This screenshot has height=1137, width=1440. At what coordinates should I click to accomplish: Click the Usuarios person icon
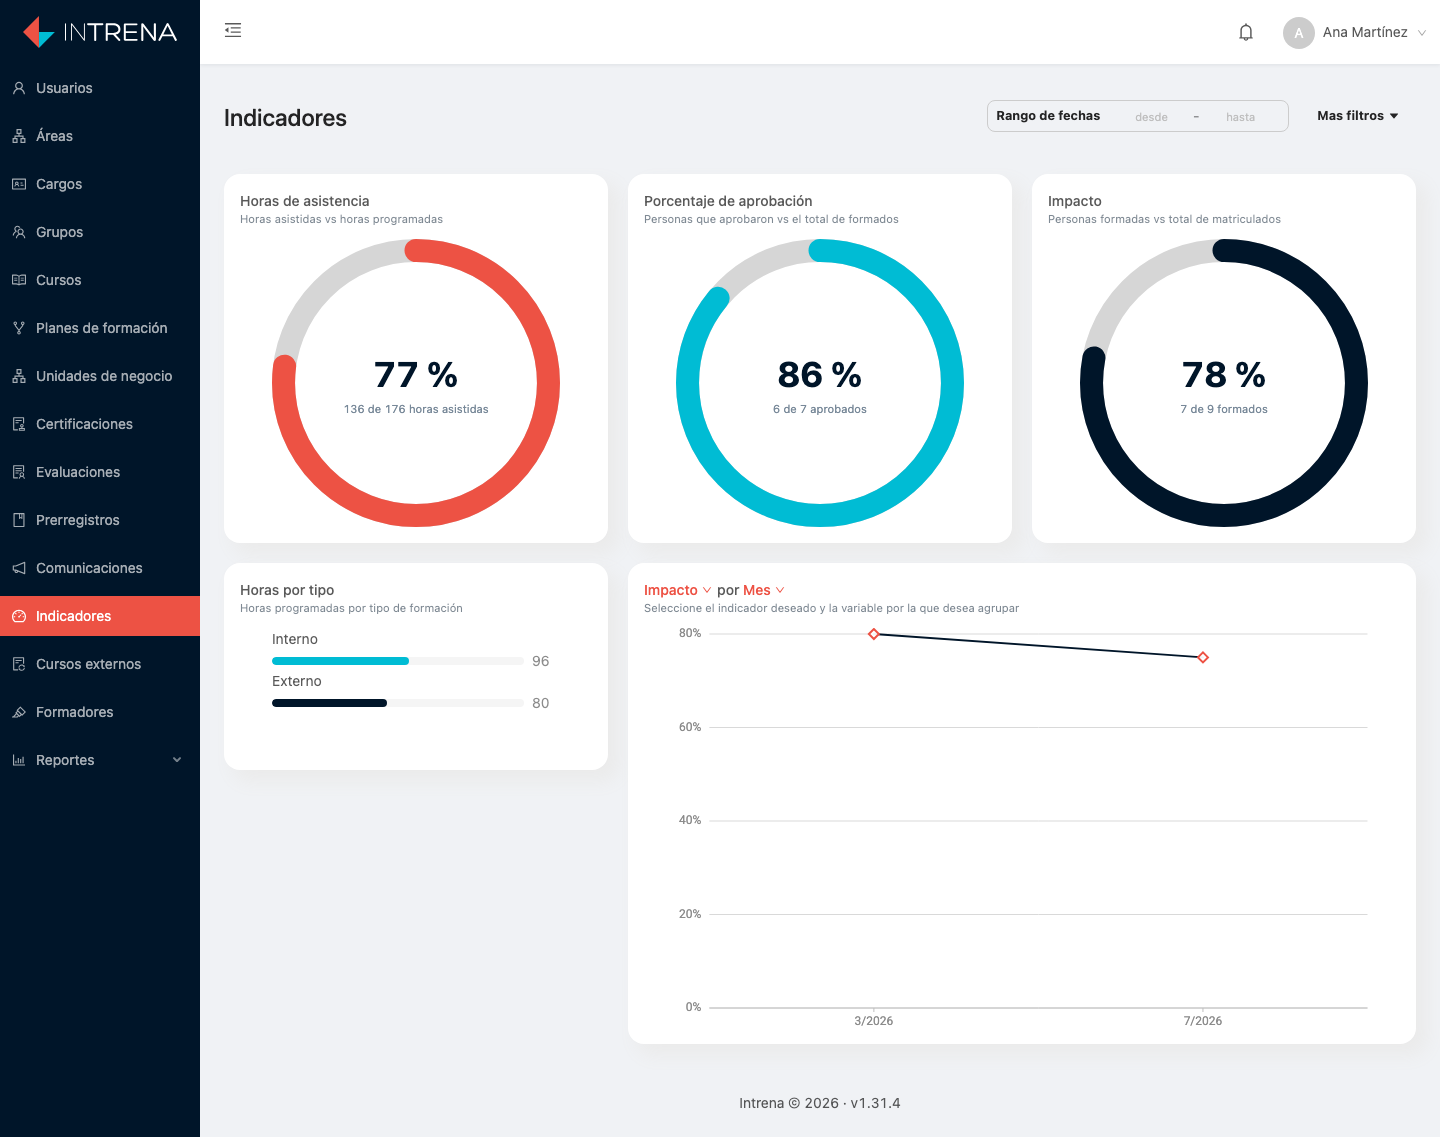[19, 88]
